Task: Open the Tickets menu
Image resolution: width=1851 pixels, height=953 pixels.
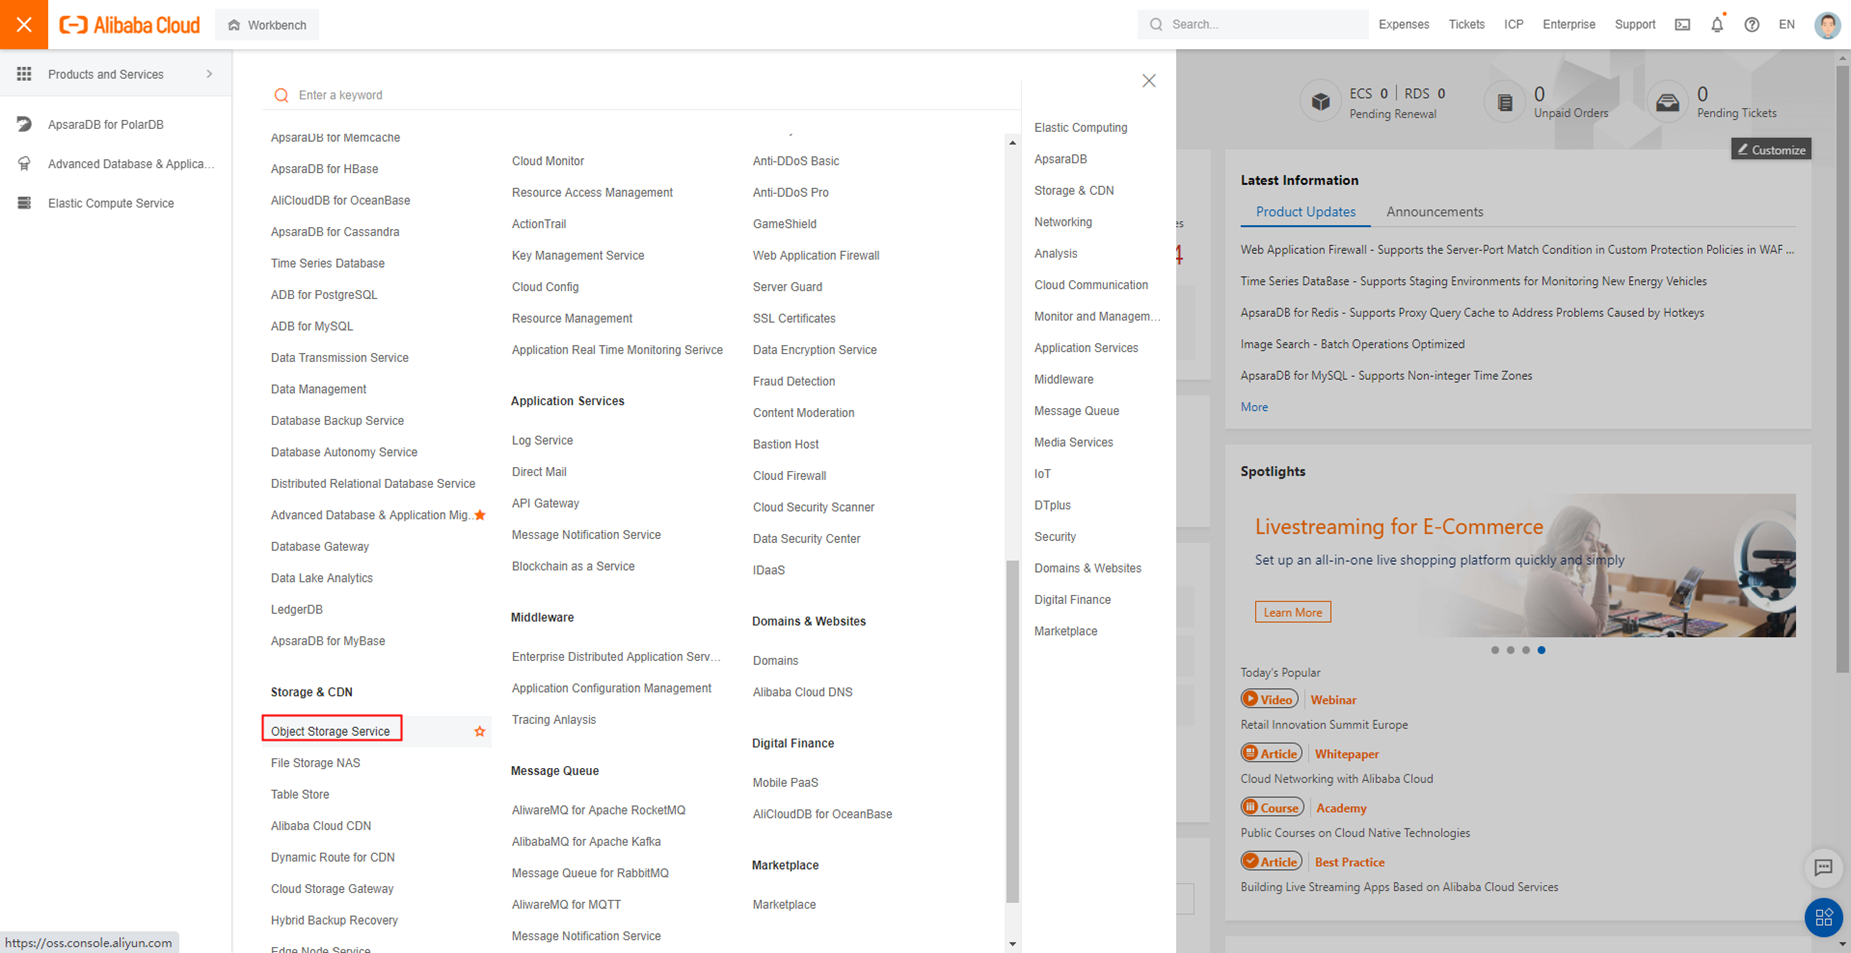Action: (1466, 24)
